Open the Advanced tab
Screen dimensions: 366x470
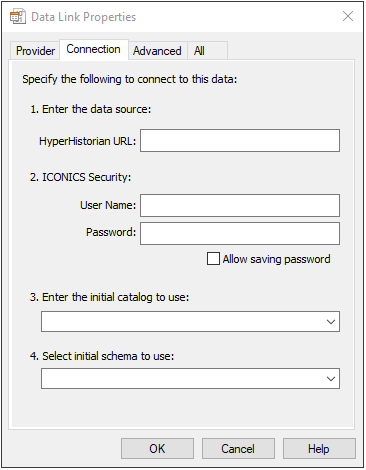157,51
